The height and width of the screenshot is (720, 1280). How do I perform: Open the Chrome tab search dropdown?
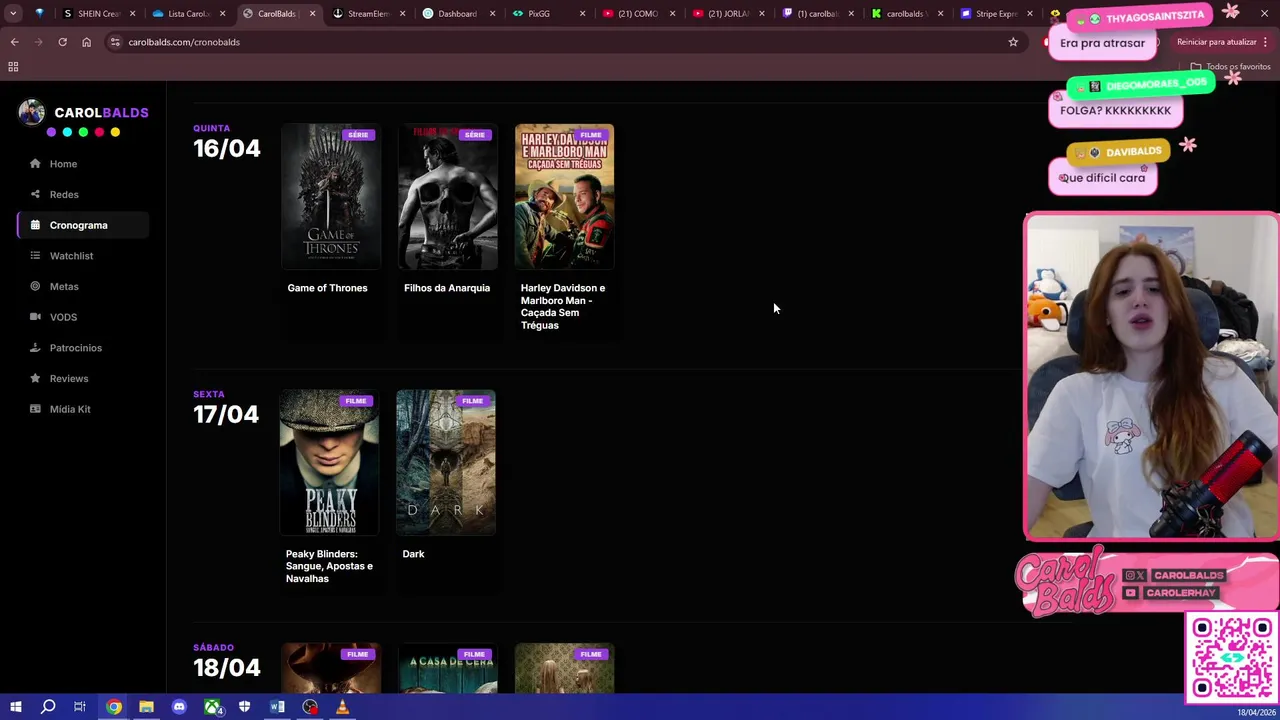click(x=13, y=14)
